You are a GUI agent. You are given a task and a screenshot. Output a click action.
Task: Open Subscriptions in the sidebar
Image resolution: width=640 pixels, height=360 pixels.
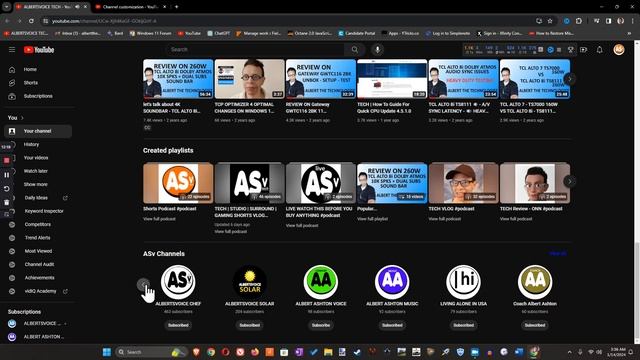click(38, 96)
